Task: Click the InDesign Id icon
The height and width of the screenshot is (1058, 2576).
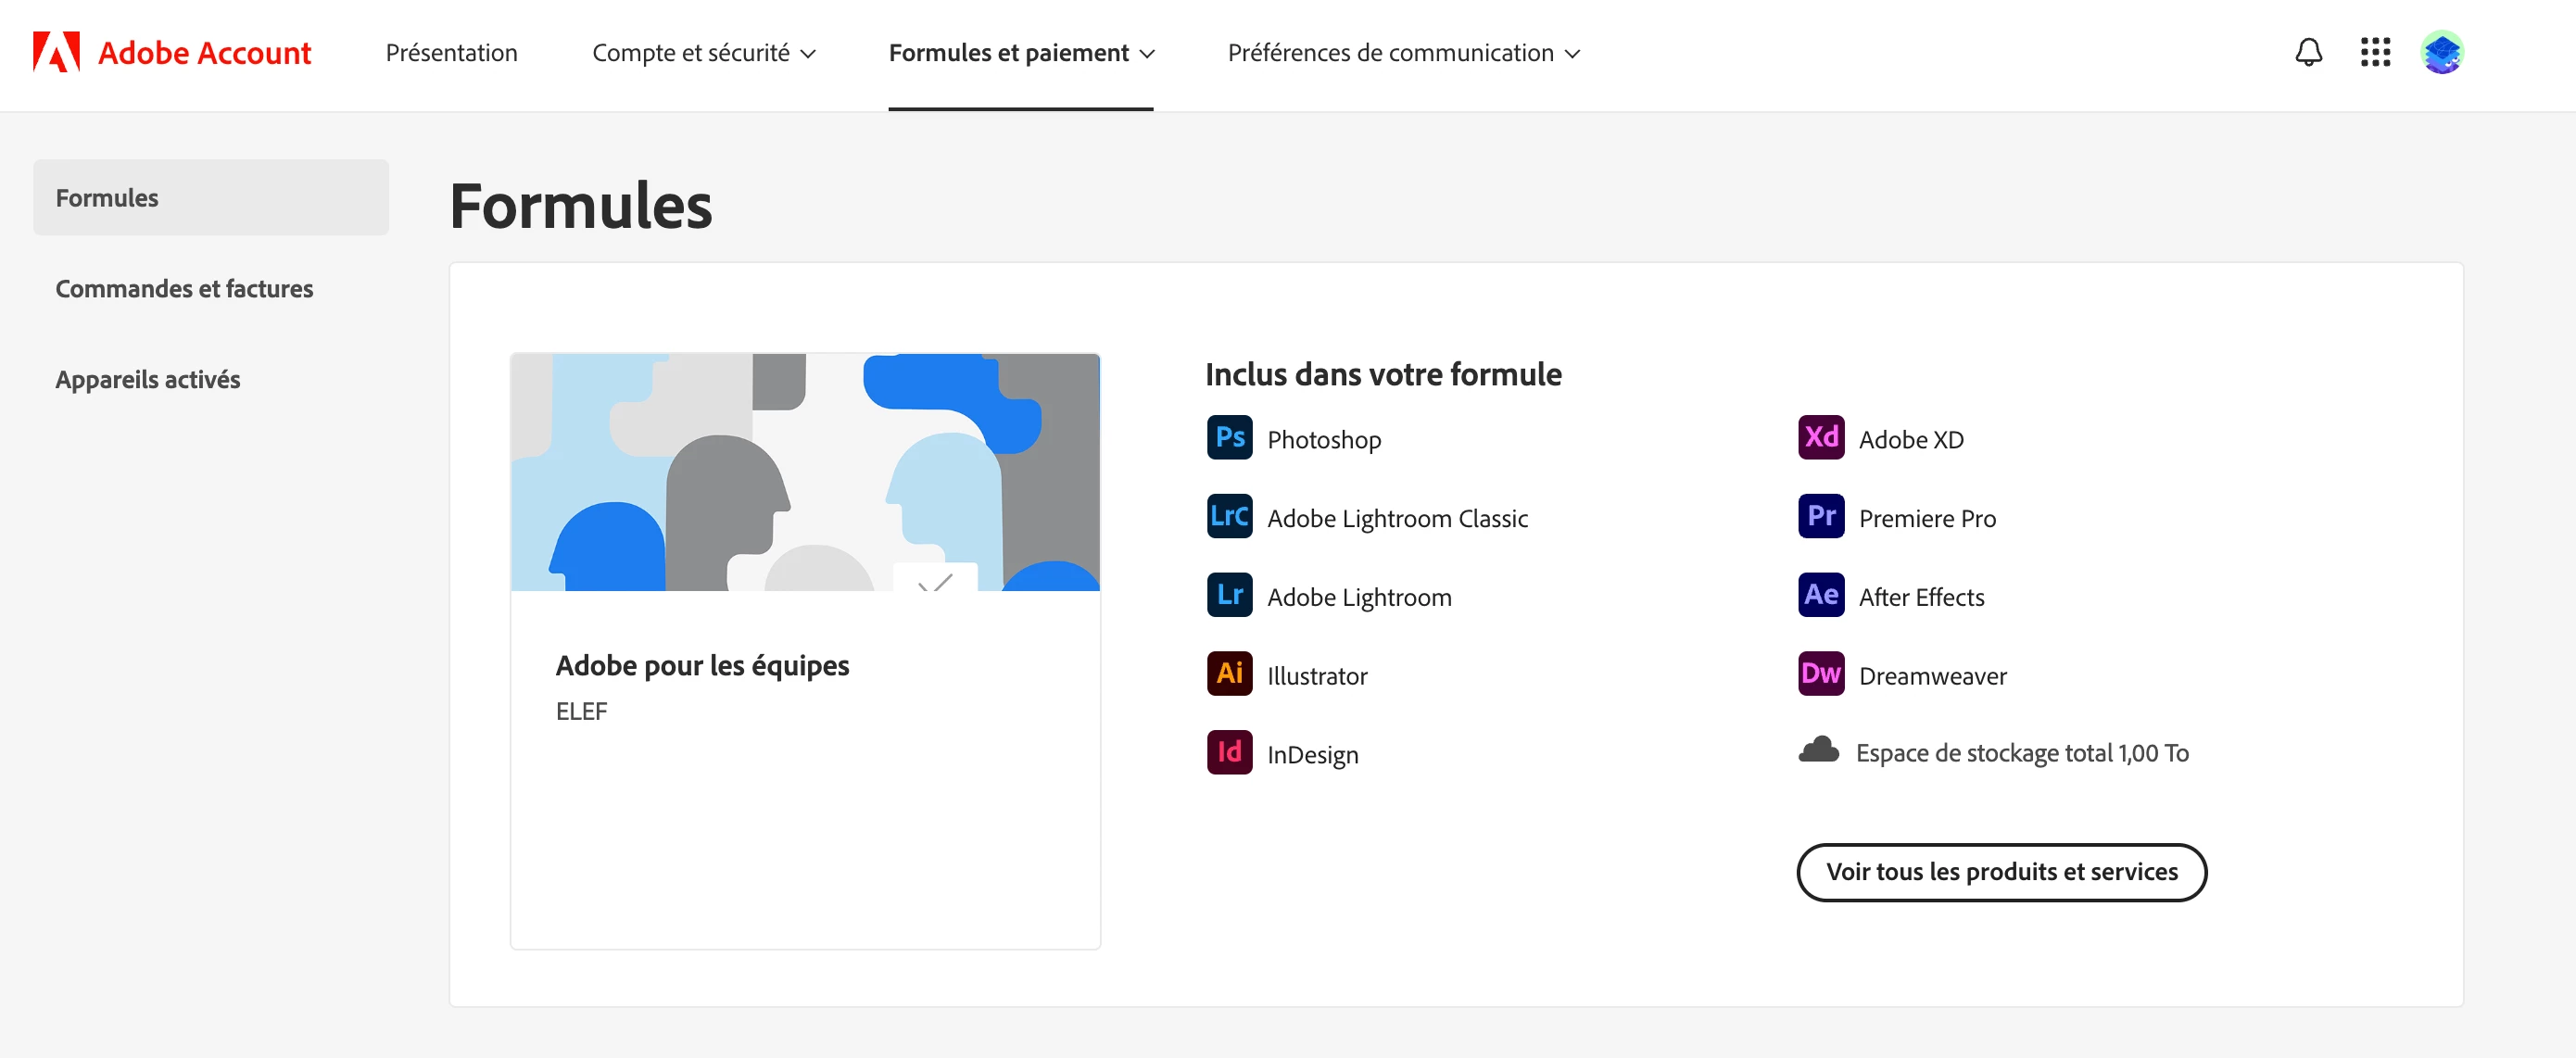Action: [x=1229, y=752]
